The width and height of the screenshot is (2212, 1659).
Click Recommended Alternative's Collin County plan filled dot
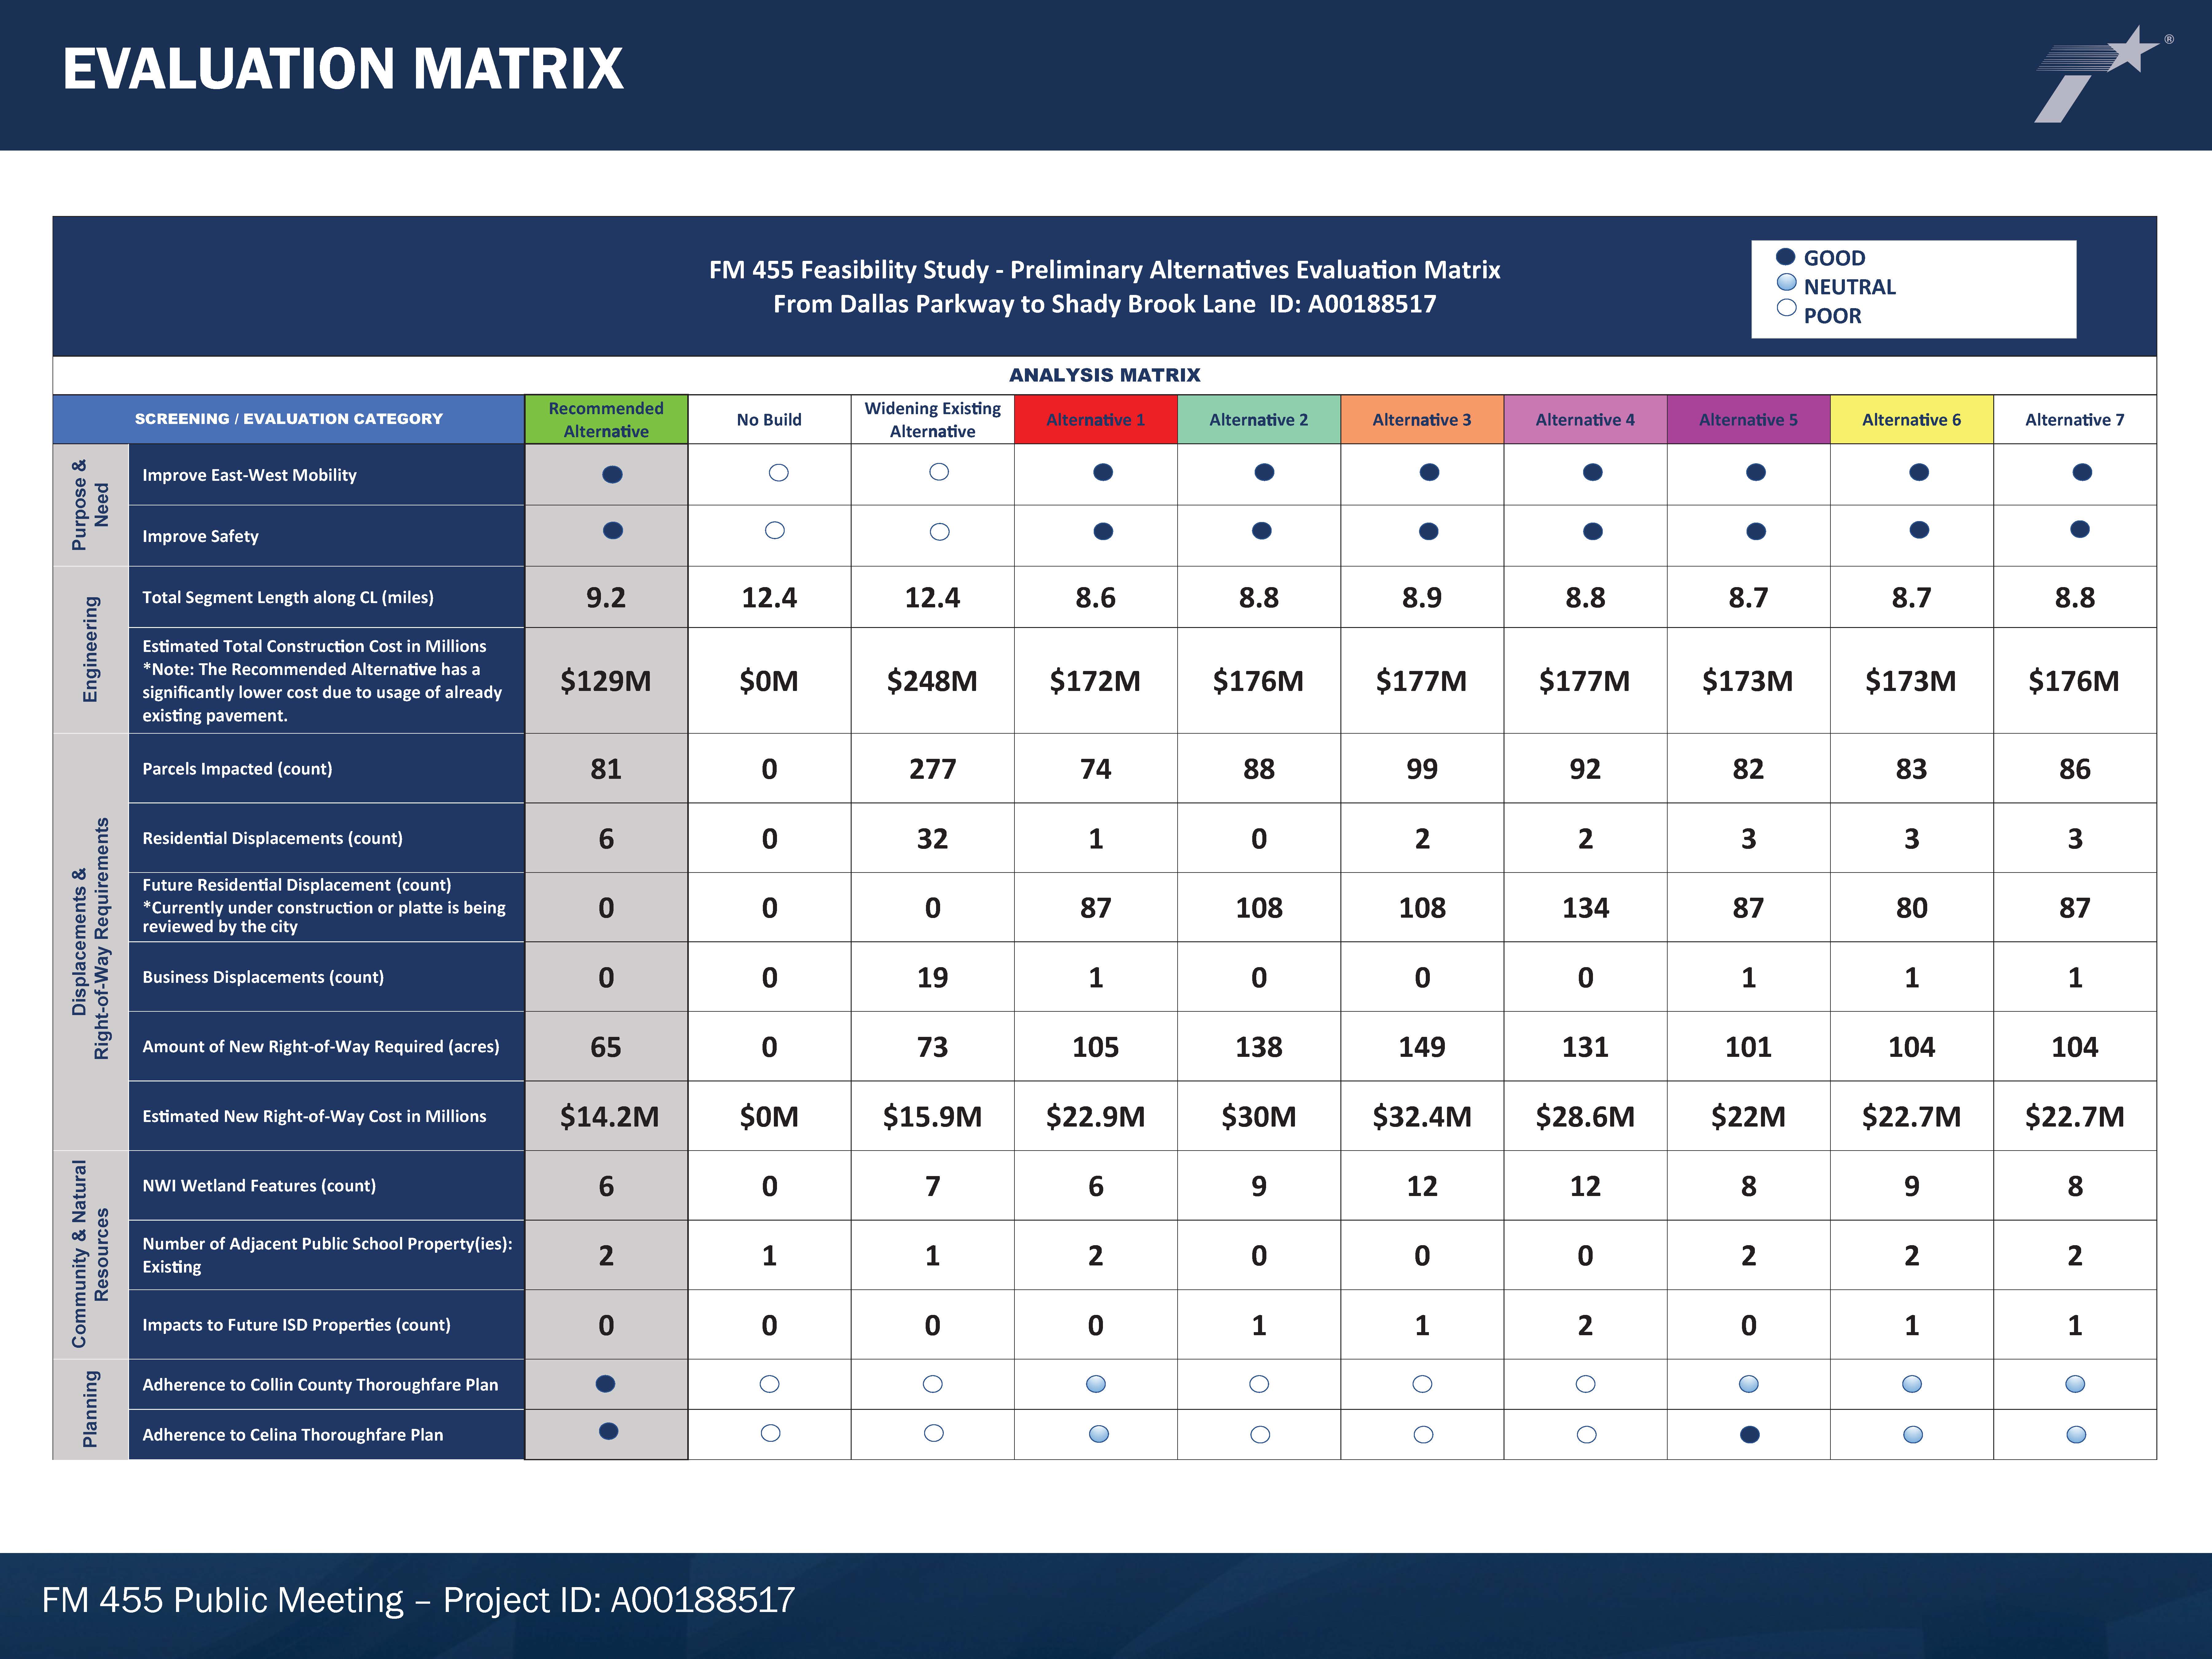click(605, 1384)
